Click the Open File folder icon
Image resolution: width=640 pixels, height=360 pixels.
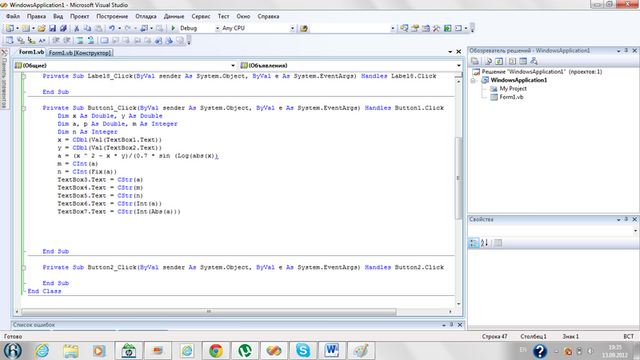click(41, 28)
